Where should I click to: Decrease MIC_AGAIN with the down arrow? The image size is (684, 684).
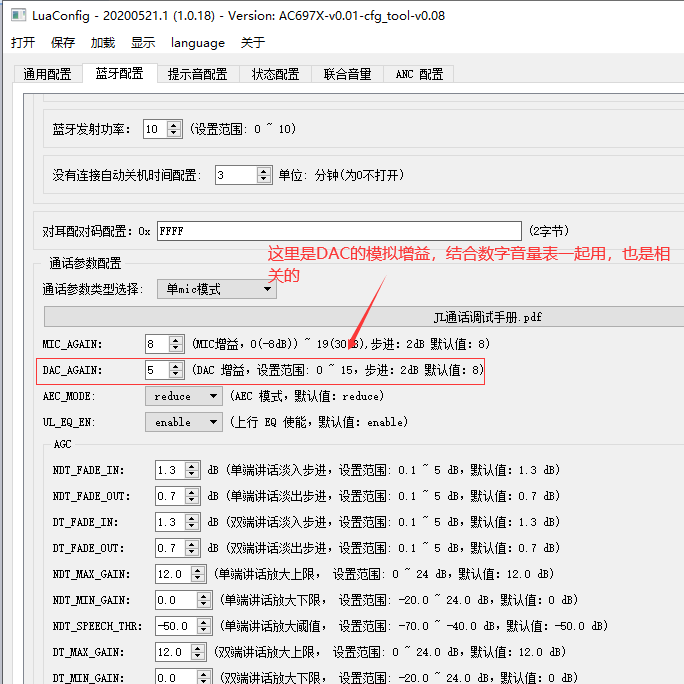(x=175, y=348)
